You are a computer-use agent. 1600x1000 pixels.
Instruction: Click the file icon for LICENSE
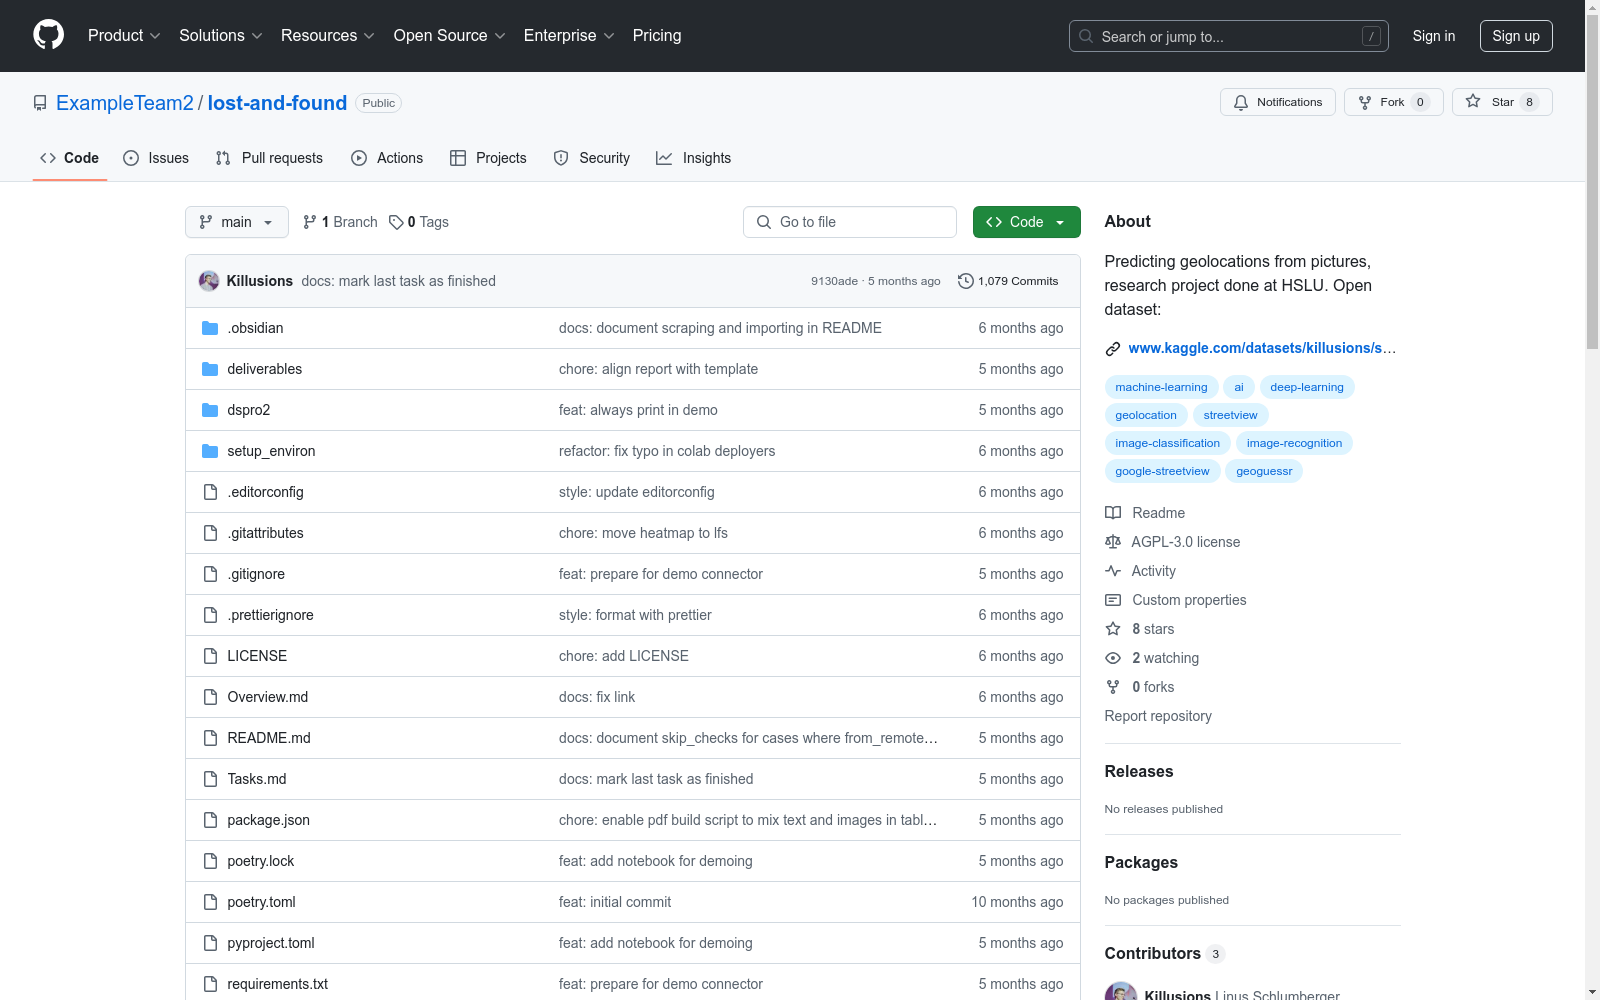click(x=210, y=656)
